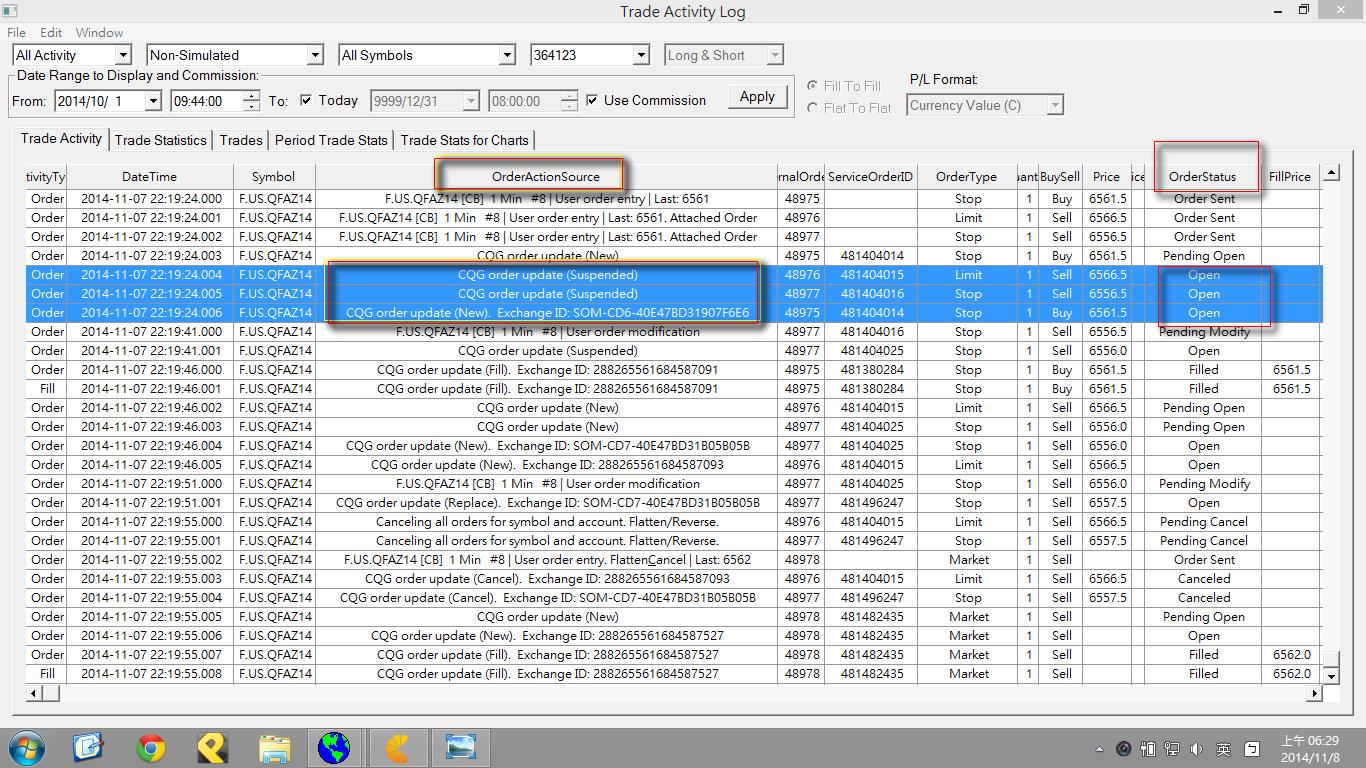Select the row timestamped 22:19:24.000

[x=673, y=199]
